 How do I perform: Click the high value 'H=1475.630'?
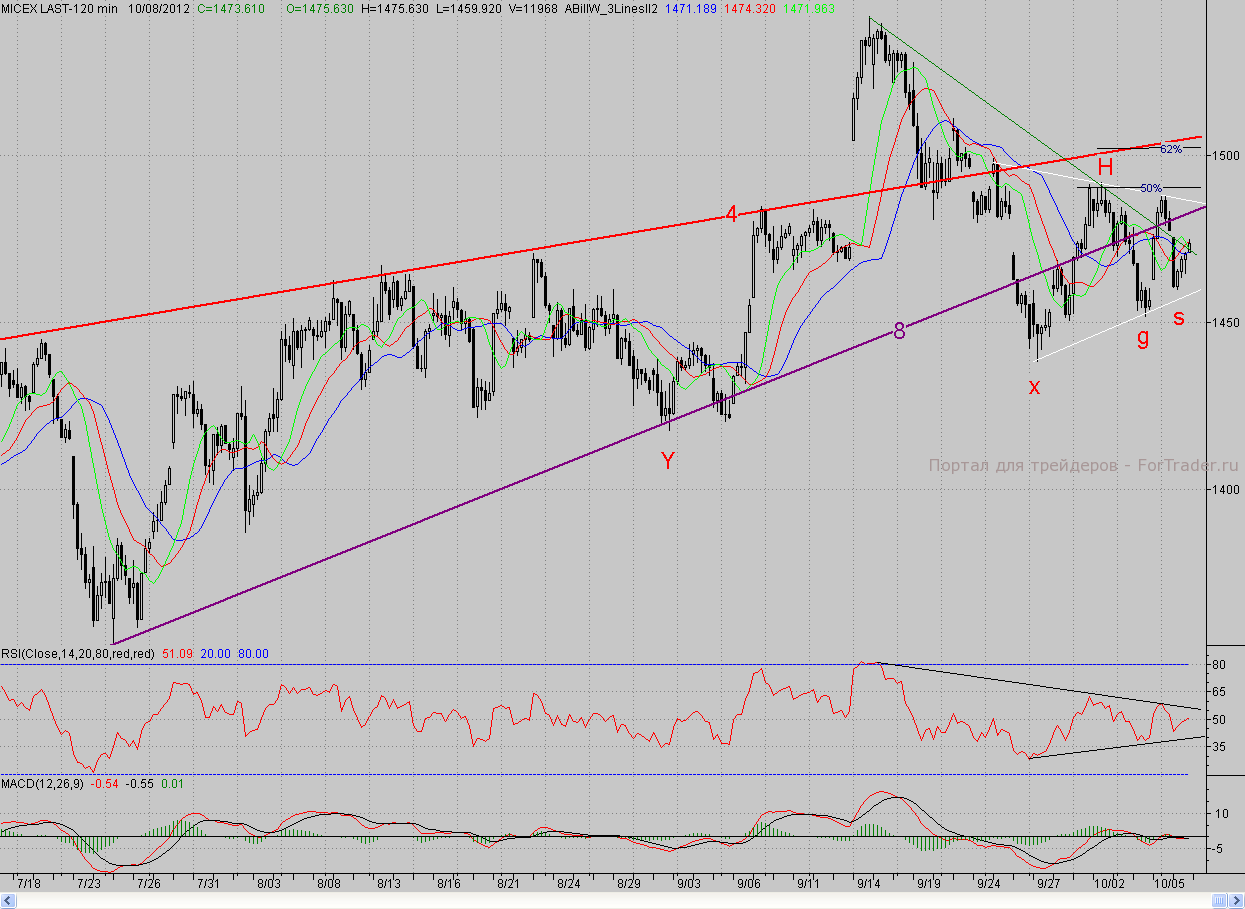[396, 7]
